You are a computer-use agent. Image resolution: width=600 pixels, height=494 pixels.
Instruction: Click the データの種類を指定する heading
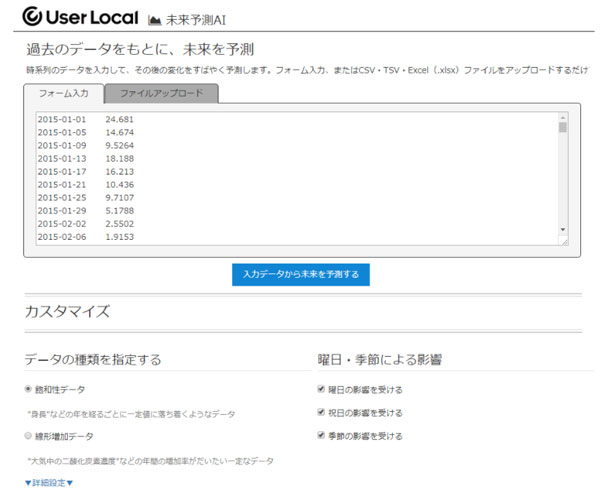click(93, 360)
